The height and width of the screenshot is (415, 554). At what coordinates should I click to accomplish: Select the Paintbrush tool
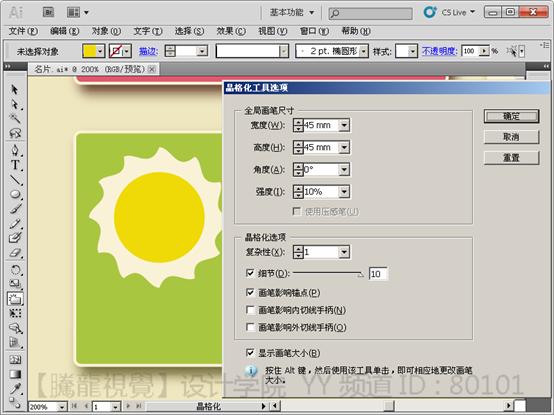click(15, 209)
